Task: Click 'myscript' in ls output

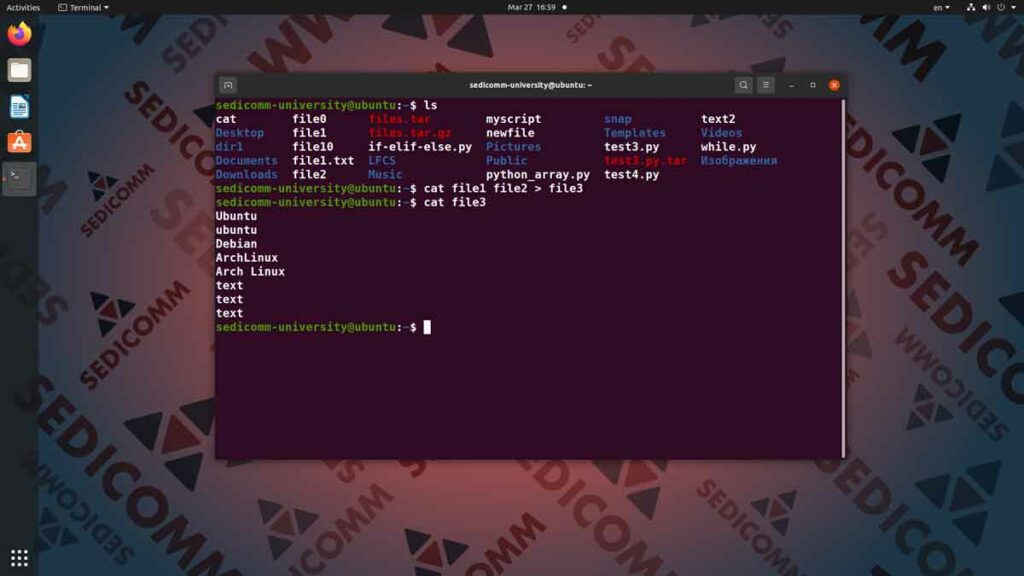Action: 513,119
